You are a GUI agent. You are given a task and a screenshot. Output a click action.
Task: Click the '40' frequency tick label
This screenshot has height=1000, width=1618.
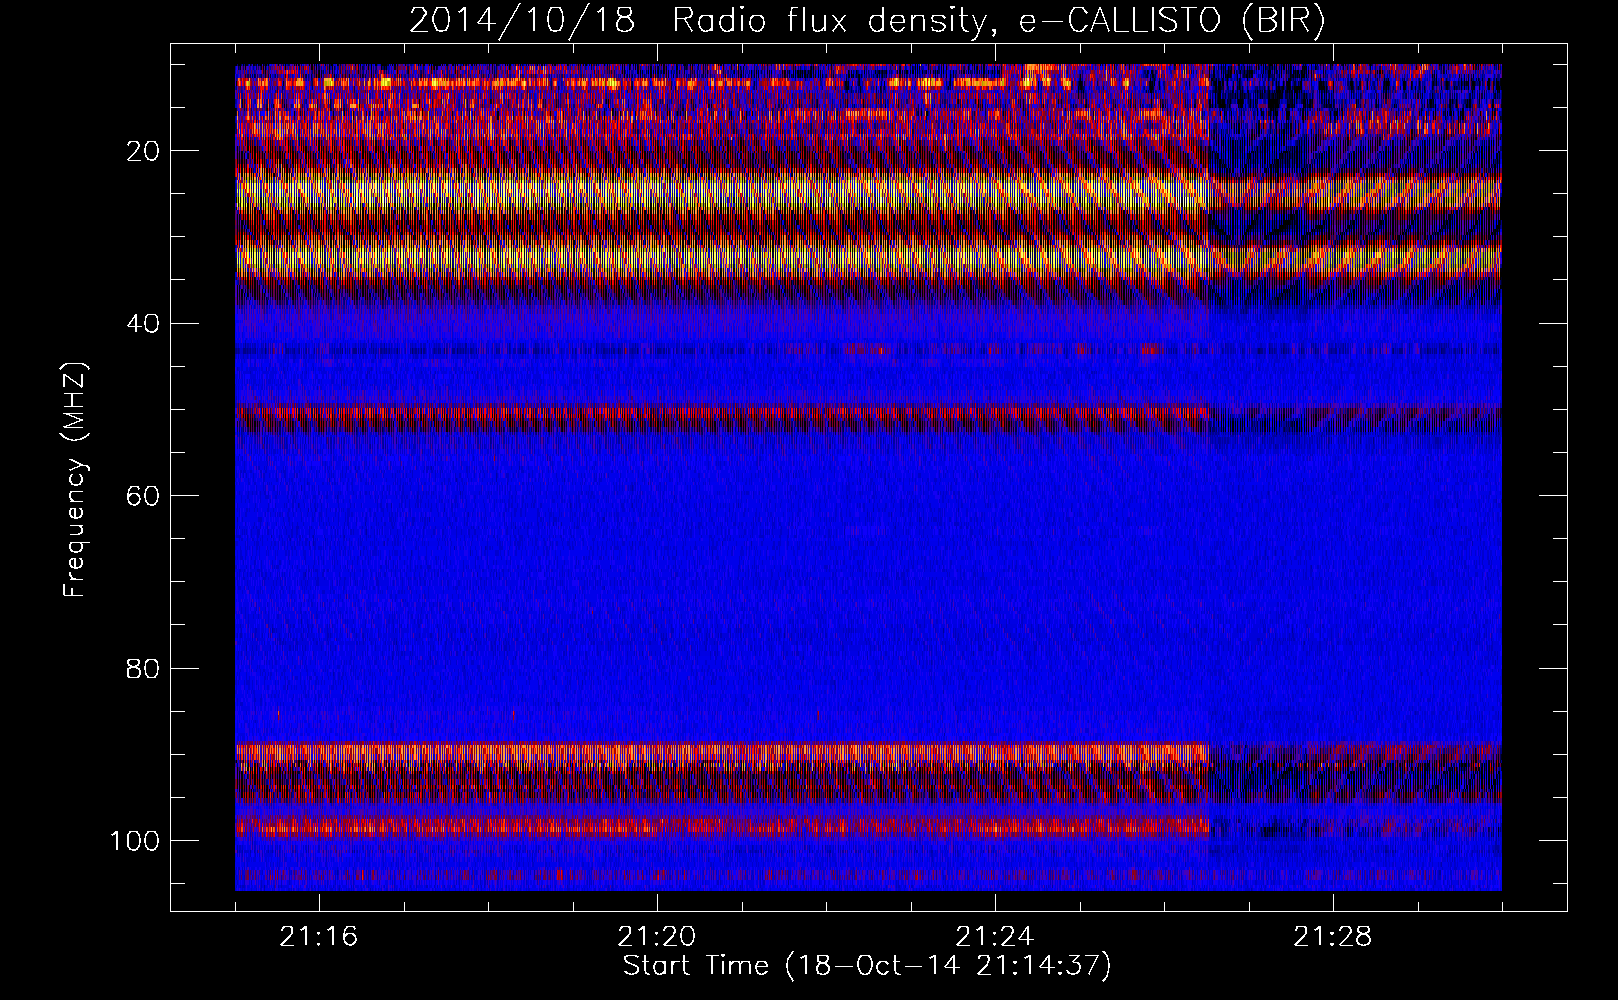[x=141, y=323]
